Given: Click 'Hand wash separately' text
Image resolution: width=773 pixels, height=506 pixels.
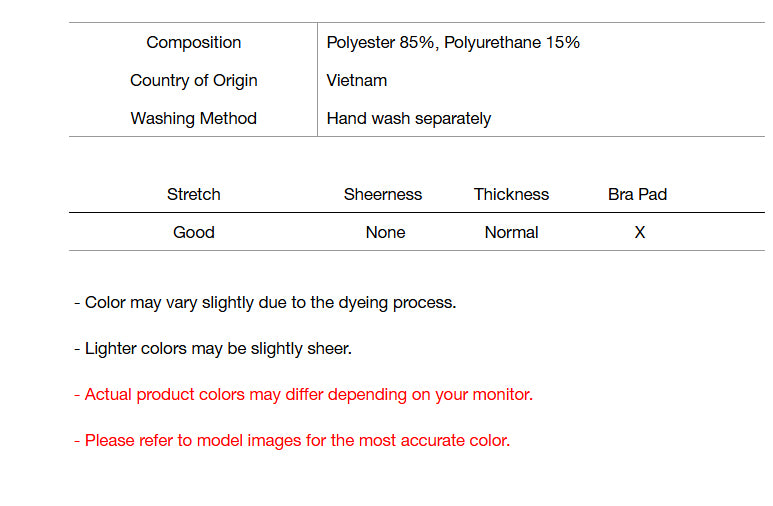Looking at the screenshot, I should 409,118.
